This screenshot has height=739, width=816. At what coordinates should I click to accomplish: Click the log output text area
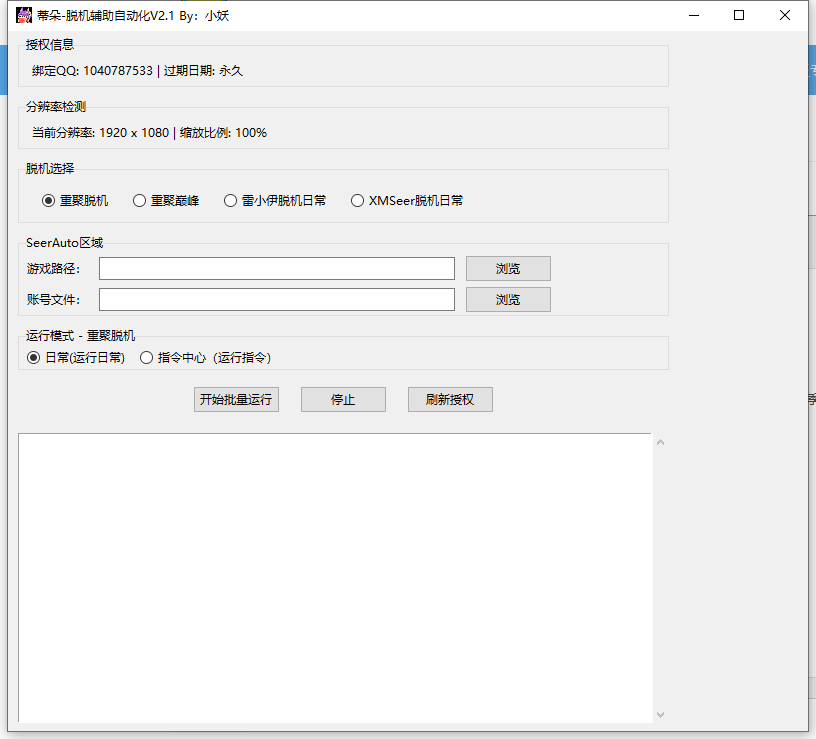[335, 578]
